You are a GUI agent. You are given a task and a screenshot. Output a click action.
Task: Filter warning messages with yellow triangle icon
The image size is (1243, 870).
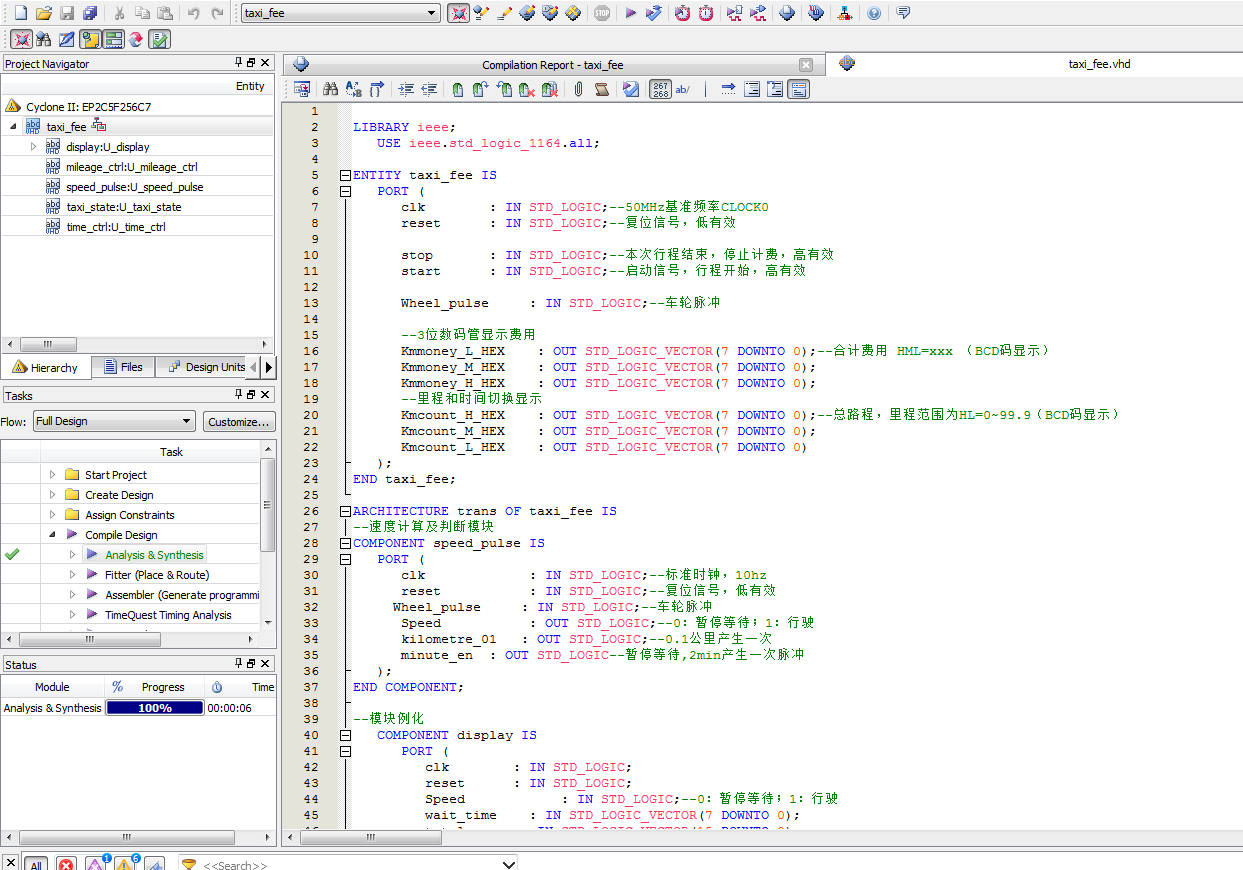pyautogui.click(x=125, y=864)
